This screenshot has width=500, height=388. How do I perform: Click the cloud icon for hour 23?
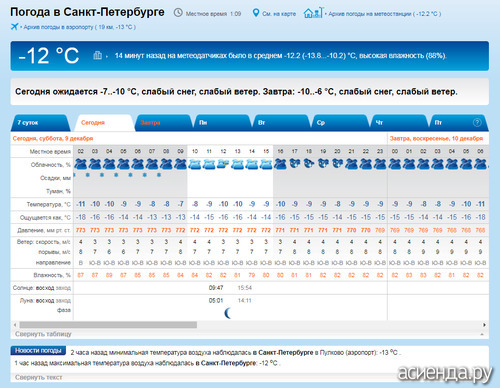[380, 164]
